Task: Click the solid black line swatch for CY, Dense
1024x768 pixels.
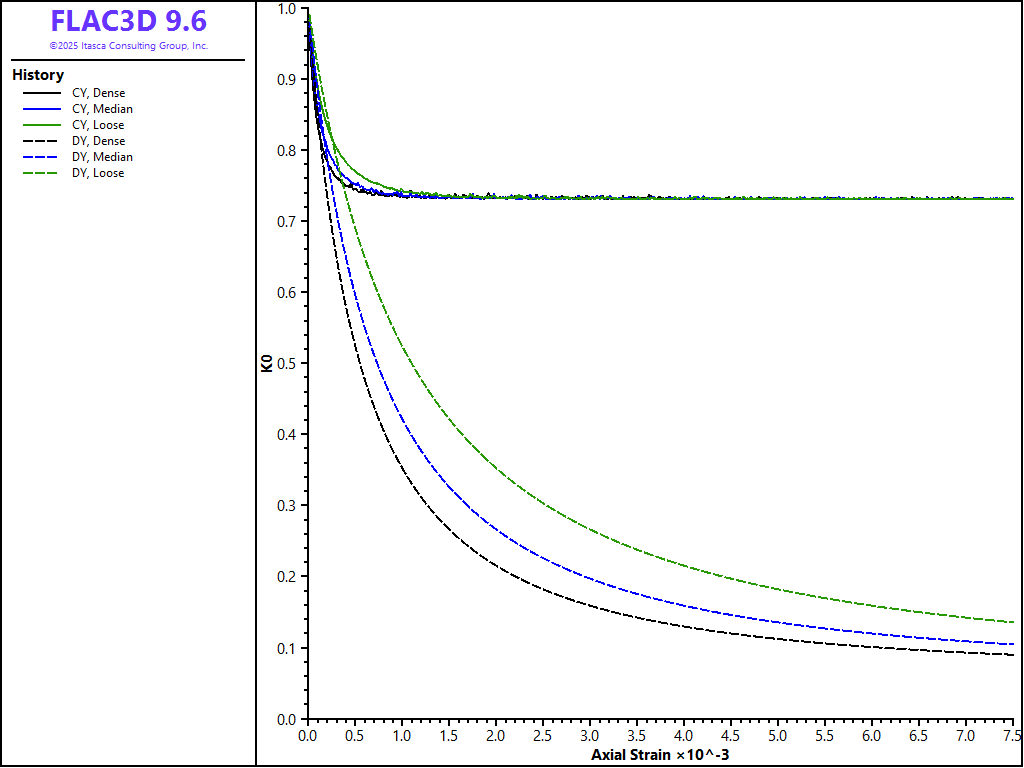Action: (42, 93)
